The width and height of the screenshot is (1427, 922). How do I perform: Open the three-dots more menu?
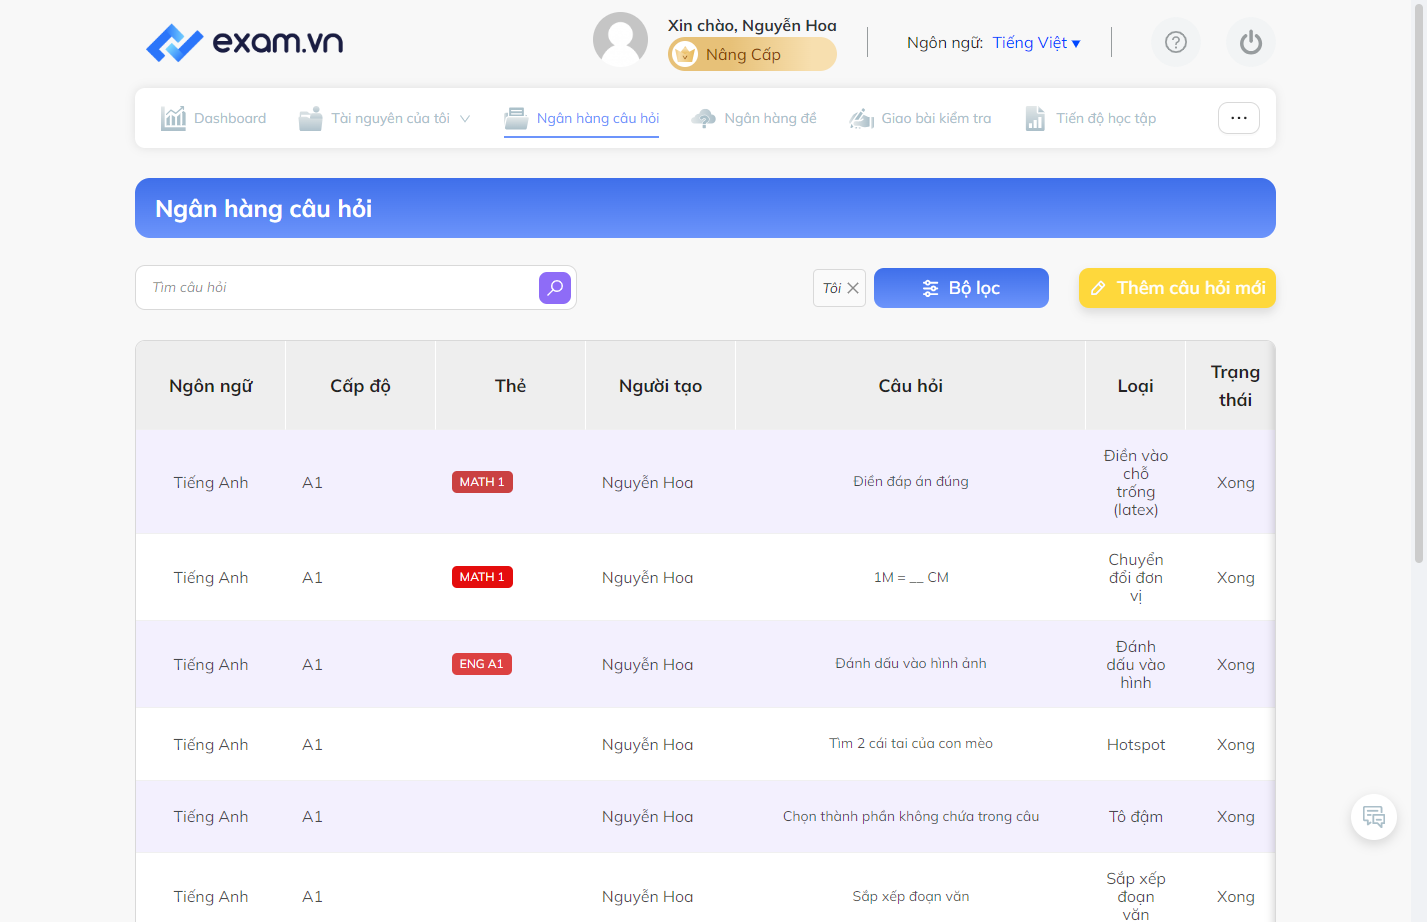click(1239, 118)
